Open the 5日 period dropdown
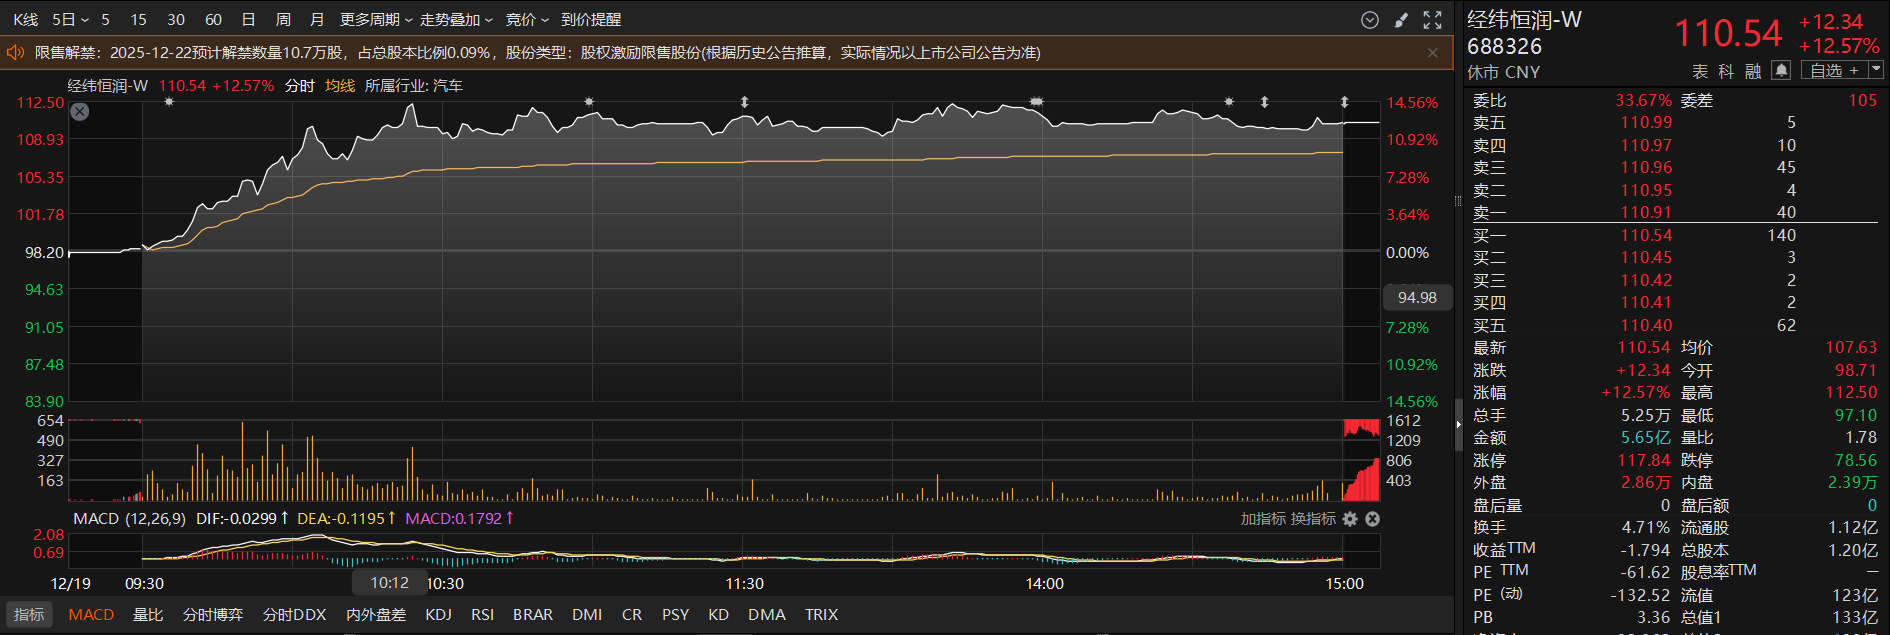The height and width of the screenshot is (635, 1890). click(70, 20)
